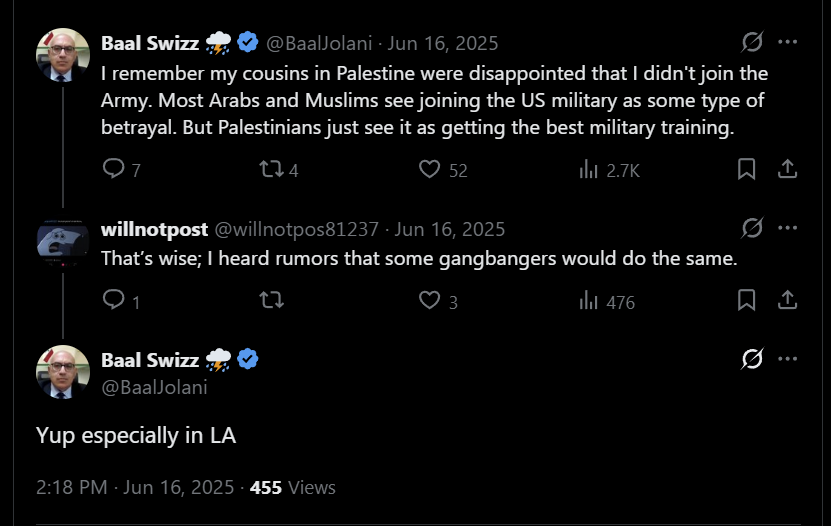Reply to the first Baal Swizz tweet

114,170
